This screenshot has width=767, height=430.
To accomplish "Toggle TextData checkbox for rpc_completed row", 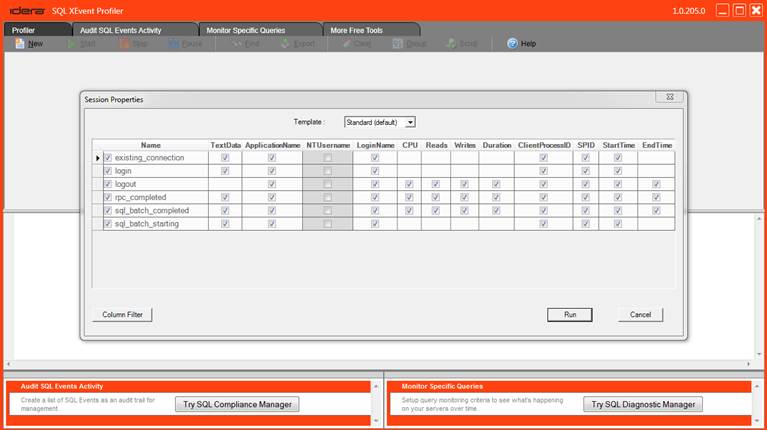I will [x=225, y=197].
